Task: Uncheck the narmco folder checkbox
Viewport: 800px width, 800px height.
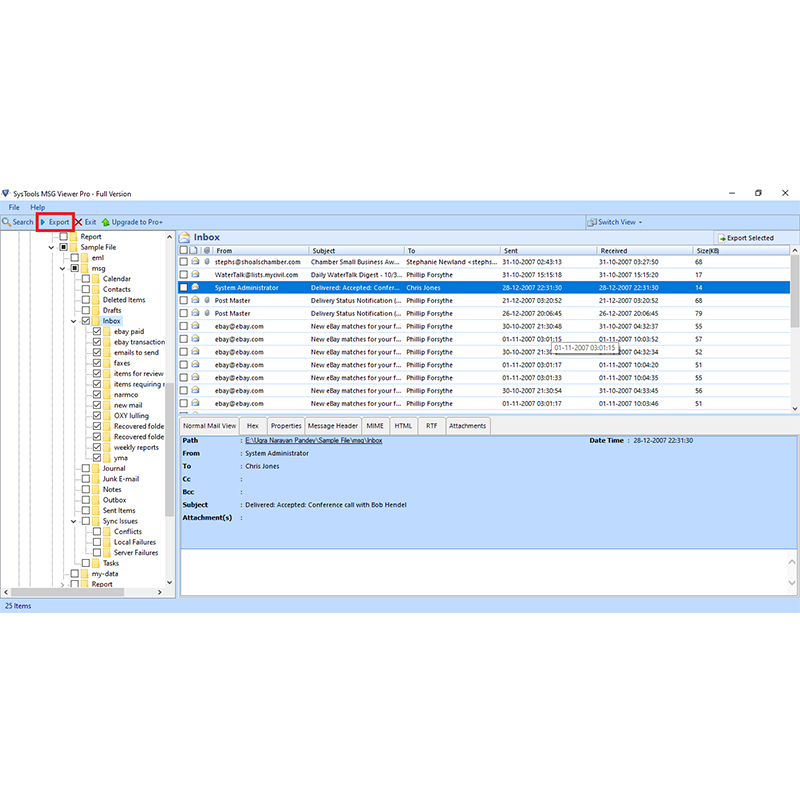Action: (97, 394)
